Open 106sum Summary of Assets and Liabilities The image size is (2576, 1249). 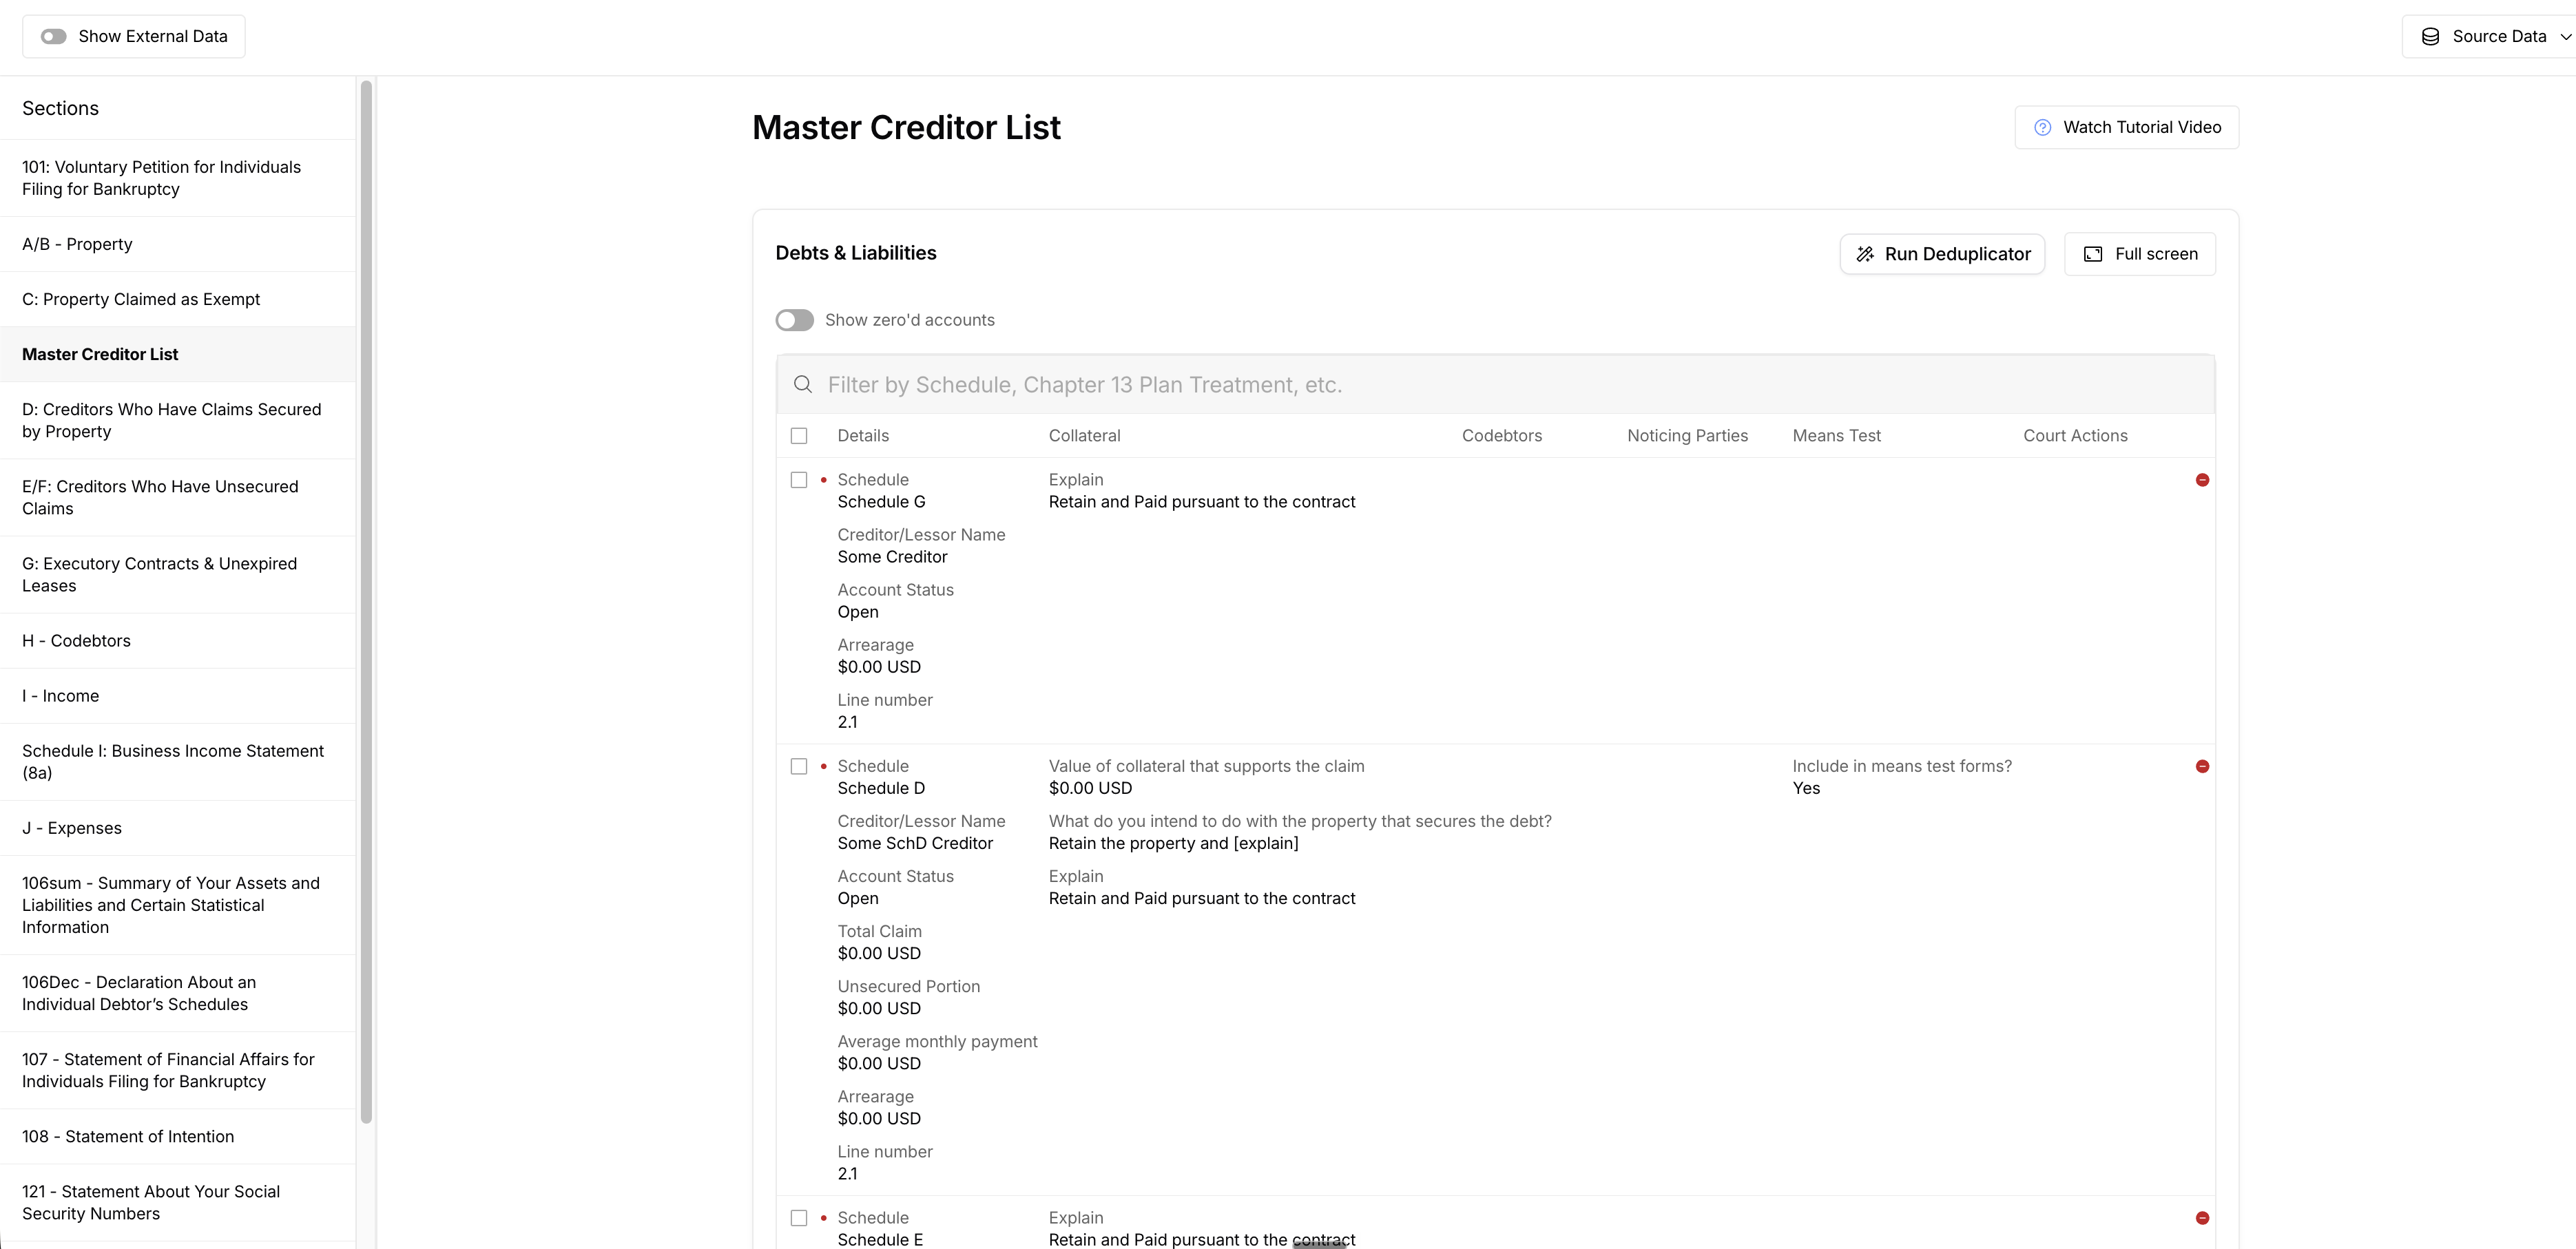pyautogui.click(x=178, y=905)
